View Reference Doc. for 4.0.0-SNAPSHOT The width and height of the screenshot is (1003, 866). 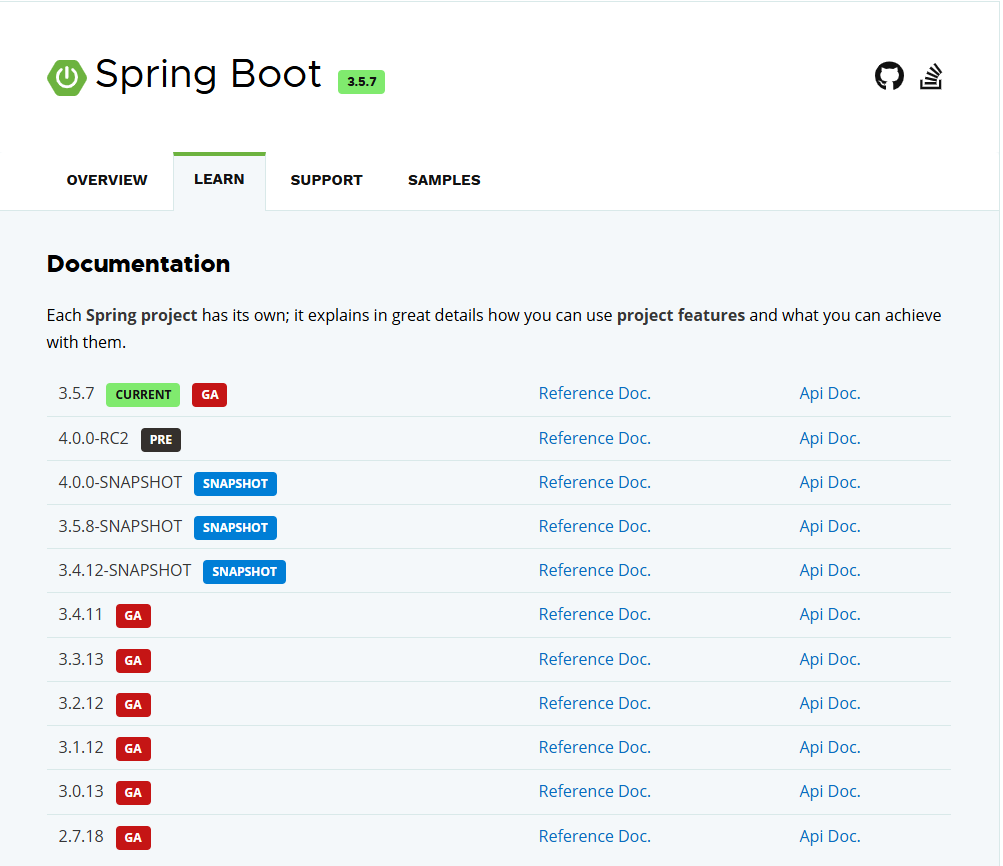(594, 482)
